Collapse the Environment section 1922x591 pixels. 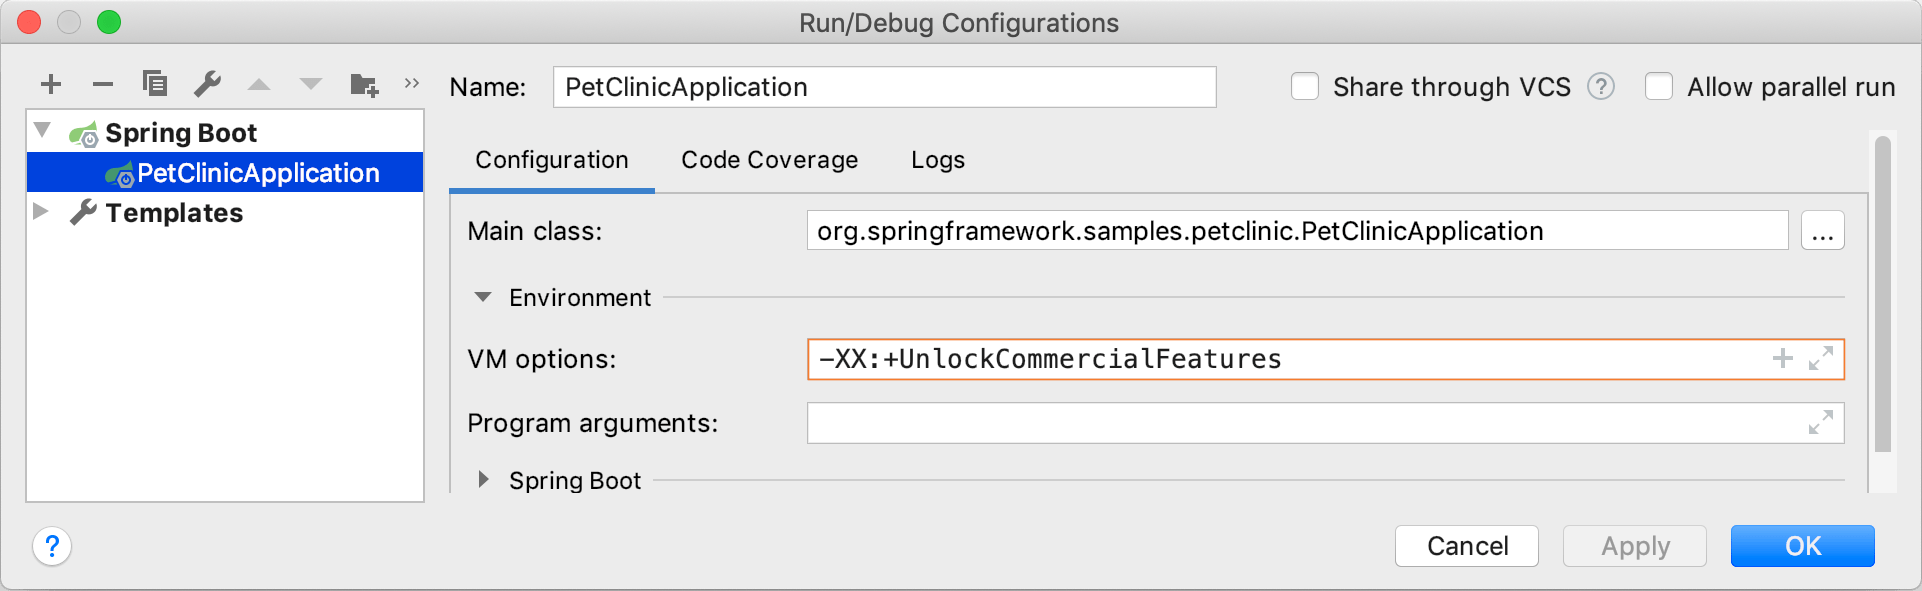(483, 297)
